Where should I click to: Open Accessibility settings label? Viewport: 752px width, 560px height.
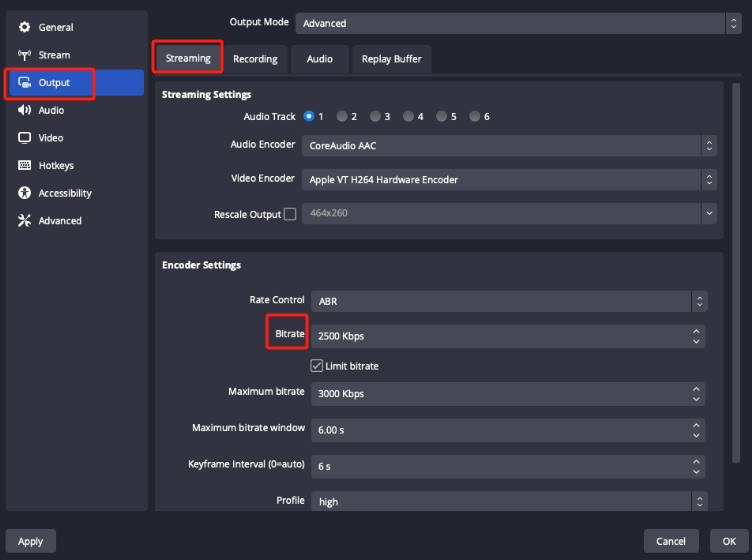coord(65,193)
